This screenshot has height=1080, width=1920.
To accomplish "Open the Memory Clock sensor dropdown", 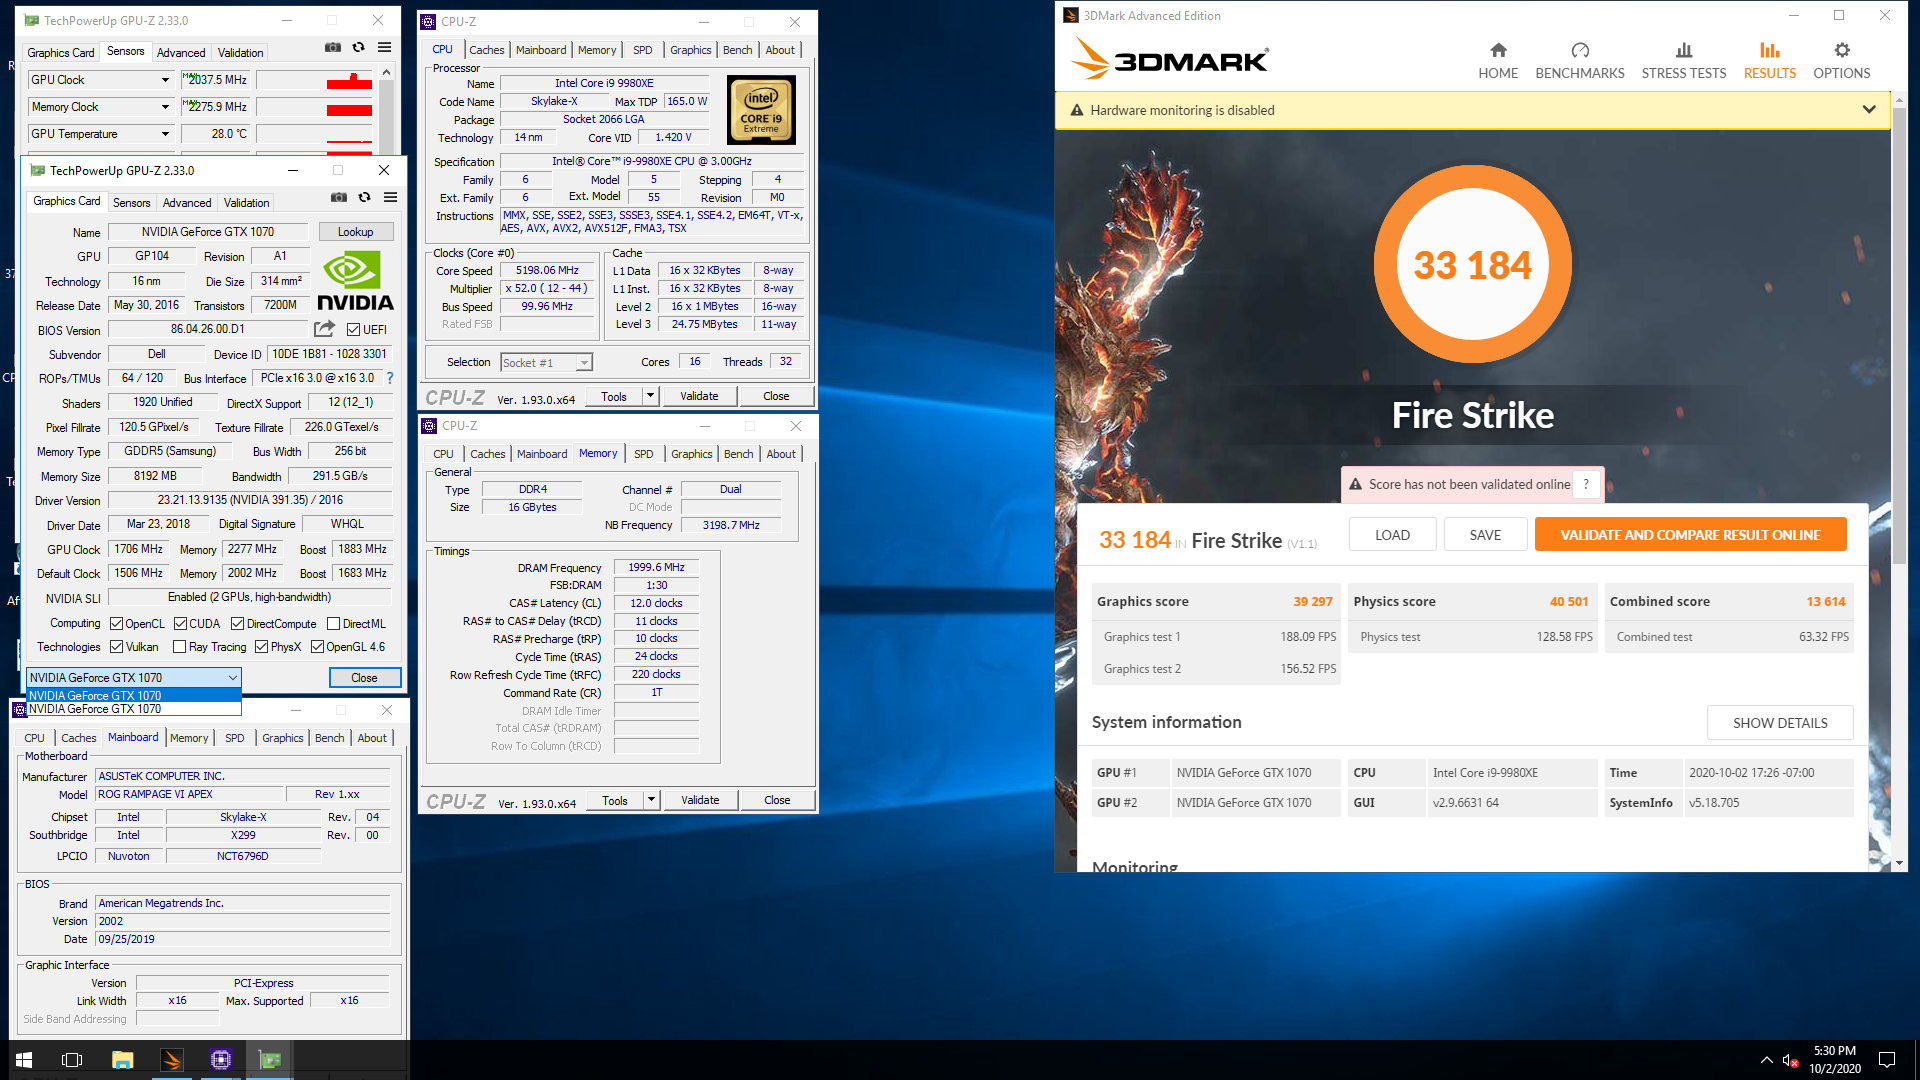I will coord(165,107).
